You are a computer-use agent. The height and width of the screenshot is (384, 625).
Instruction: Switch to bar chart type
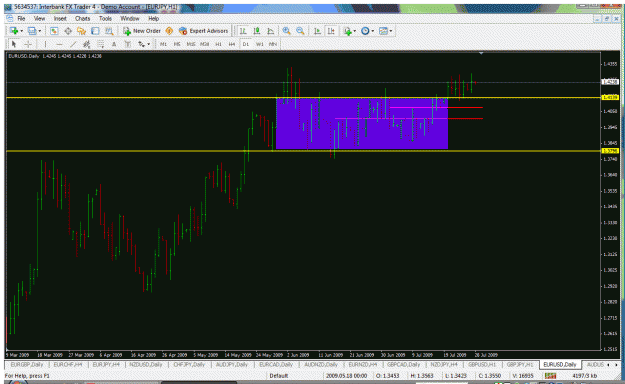pyautogui.click(x=243, y=31)
